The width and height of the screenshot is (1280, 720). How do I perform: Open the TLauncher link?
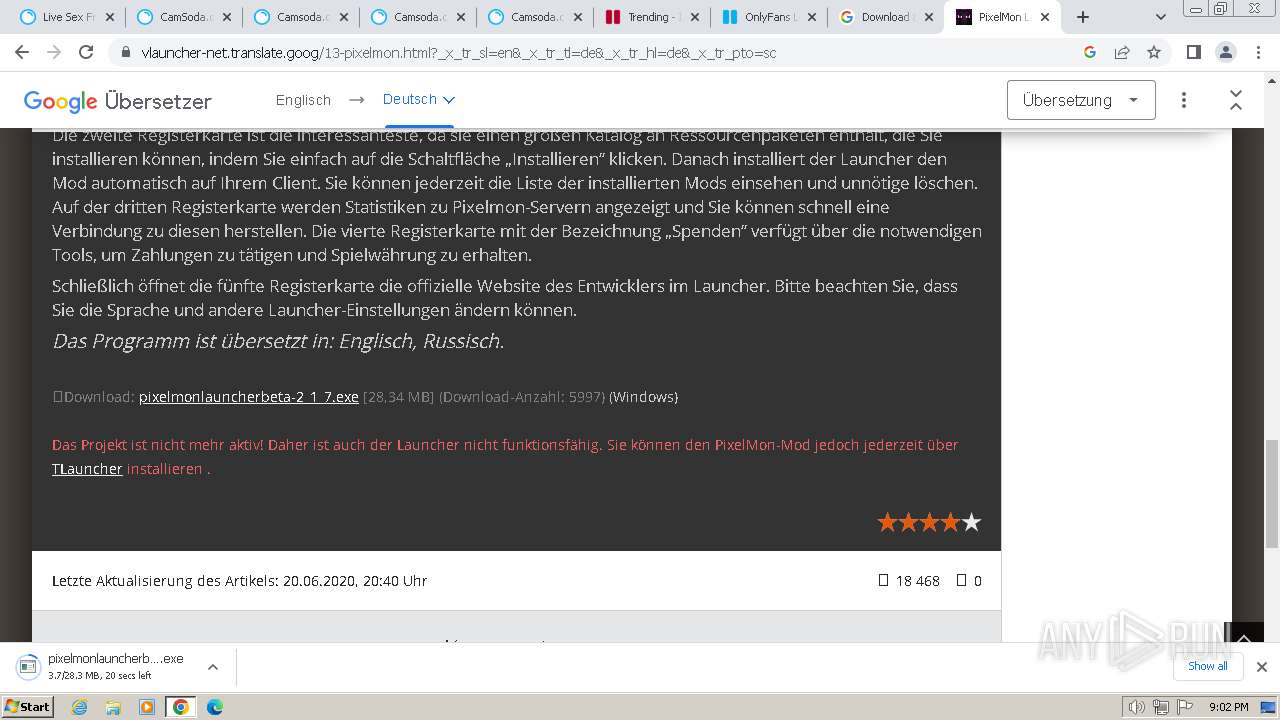[87, 469]
